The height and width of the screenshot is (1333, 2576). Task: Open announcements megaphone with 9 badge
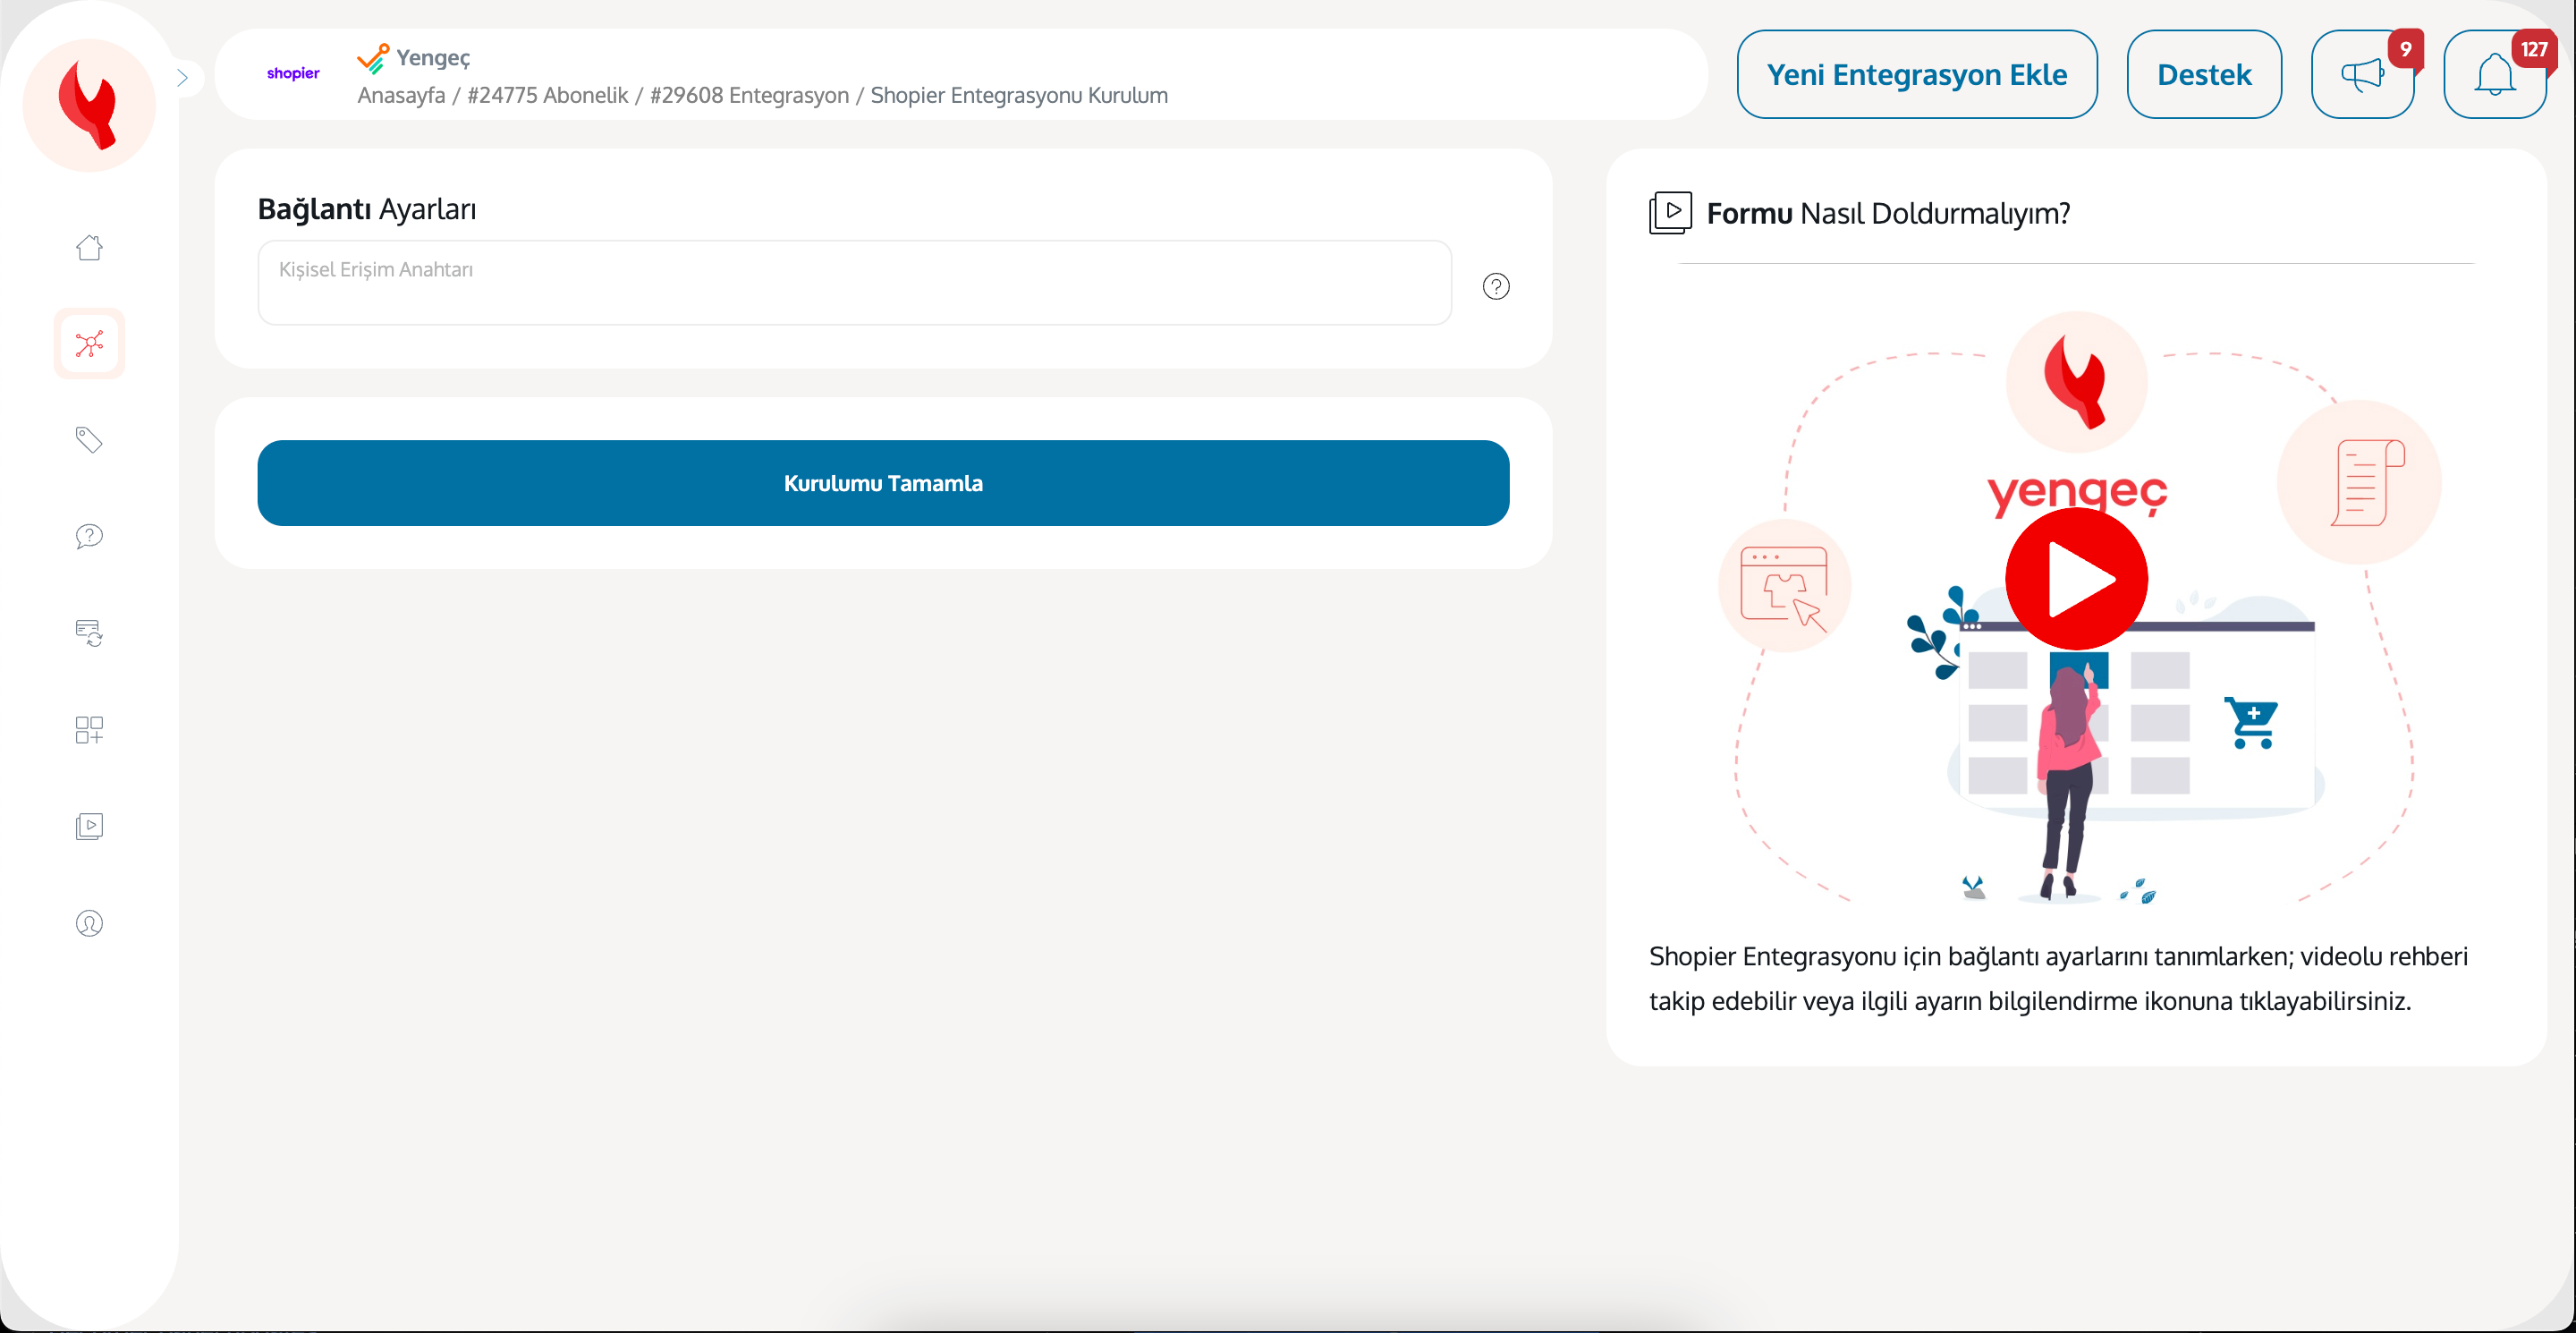click(2362, 75)
